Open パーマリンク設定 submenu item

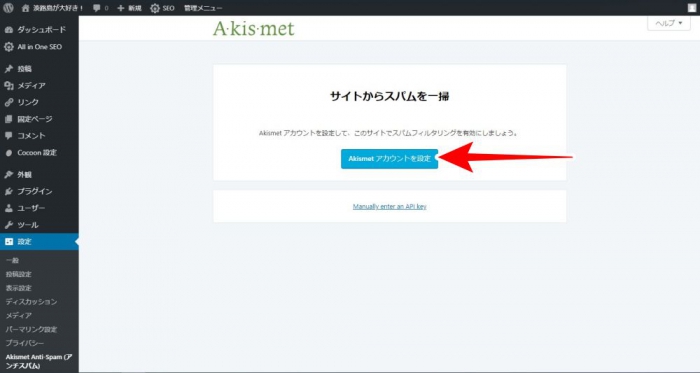pos(31,330)
